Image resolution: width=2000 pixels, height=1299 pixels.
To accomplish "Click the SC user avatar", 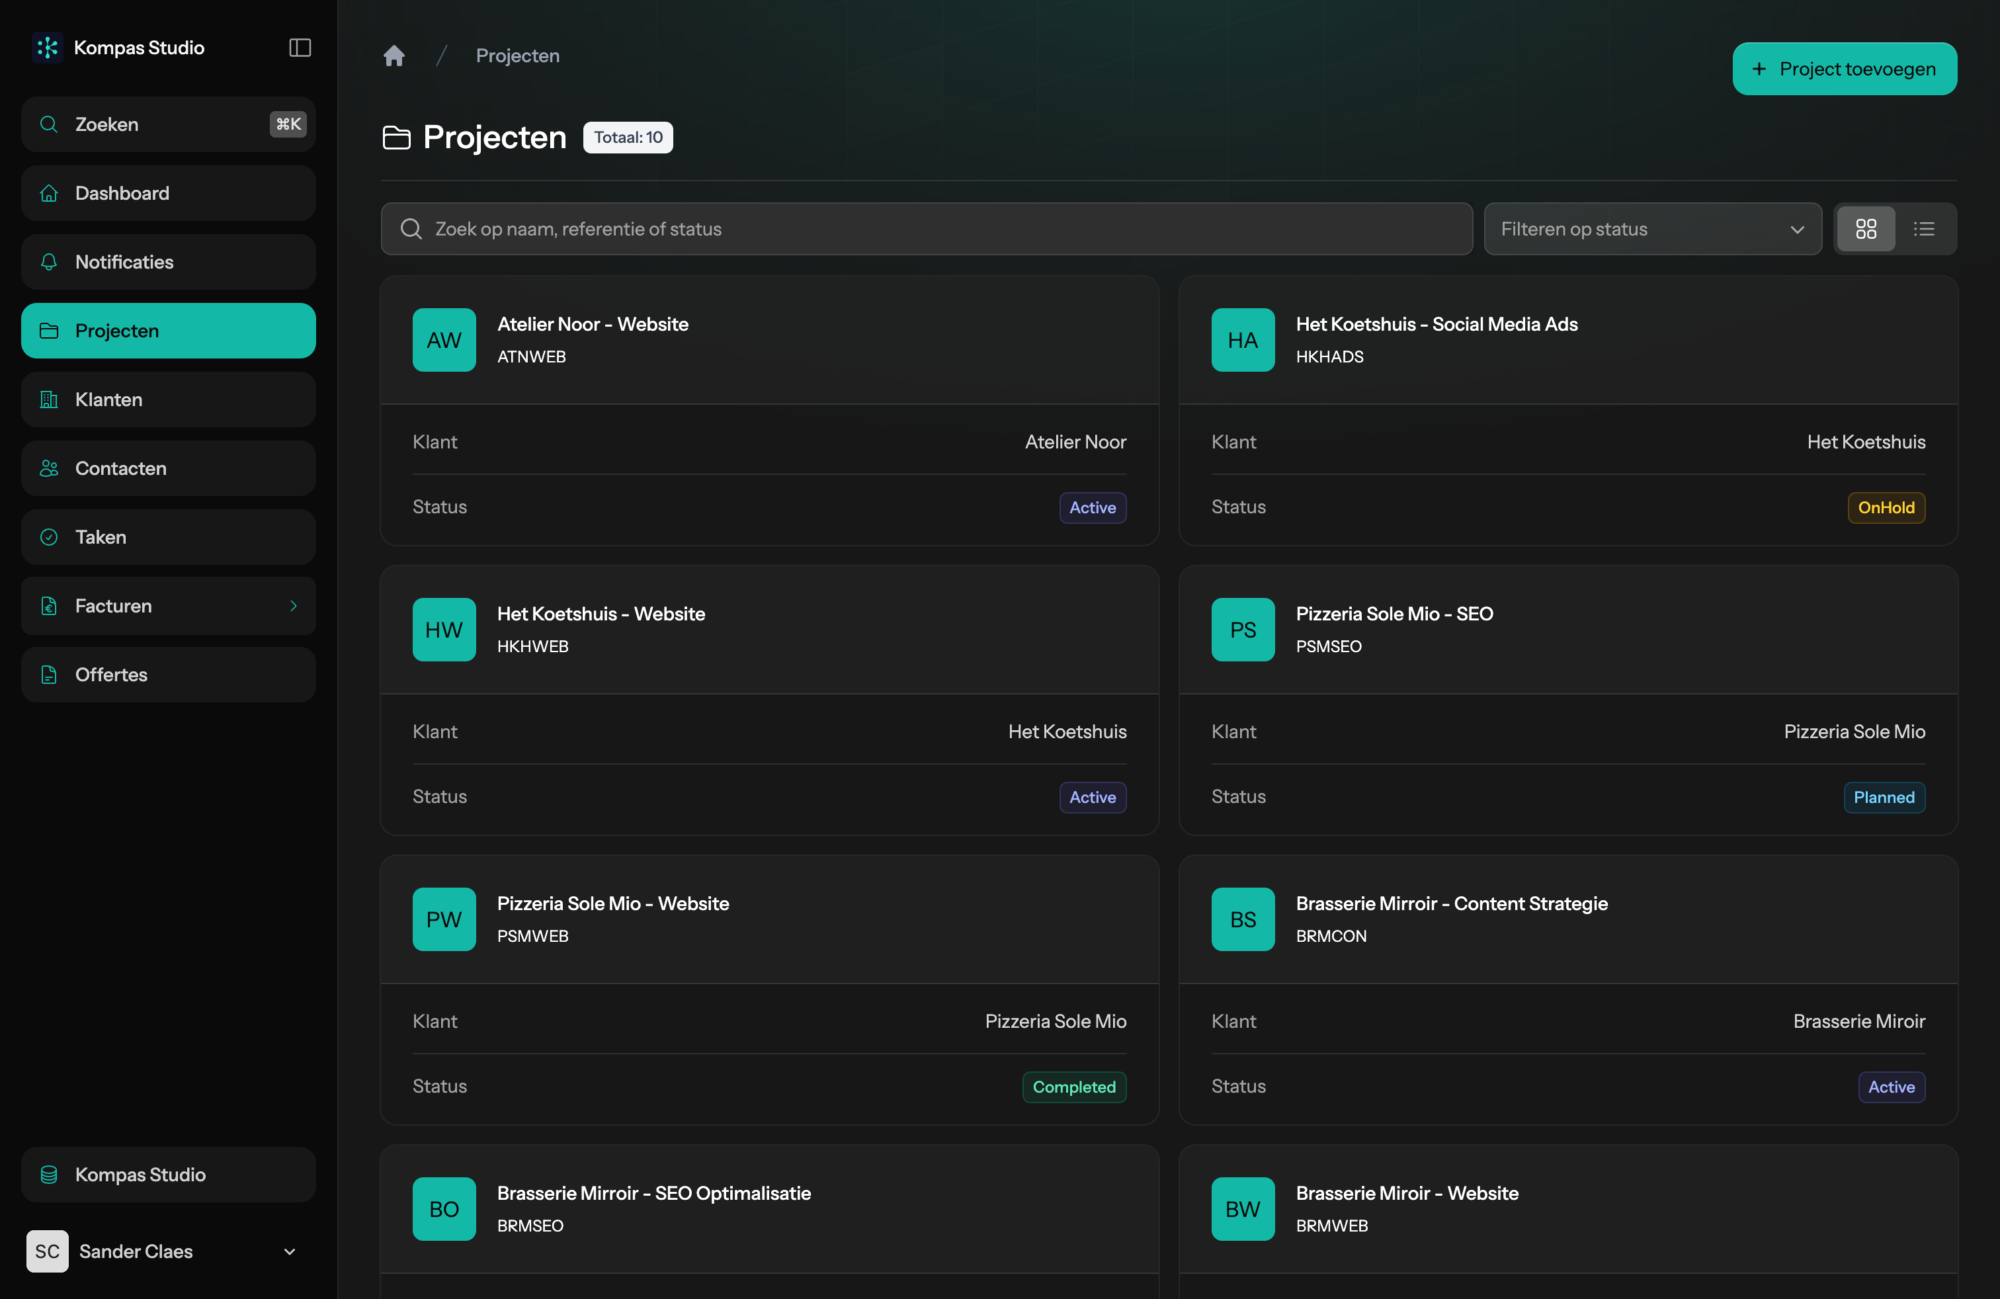I will (x=47, y=1251).
